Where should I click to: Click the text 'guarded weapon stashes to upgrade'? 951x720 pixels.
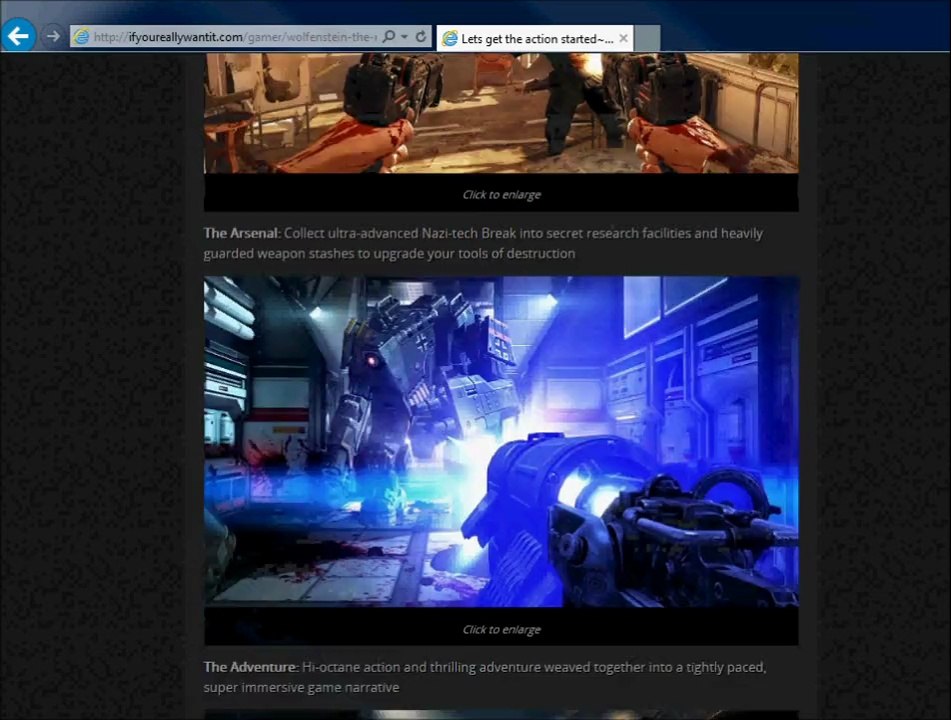pyautogui.click(x=314, y=254)
